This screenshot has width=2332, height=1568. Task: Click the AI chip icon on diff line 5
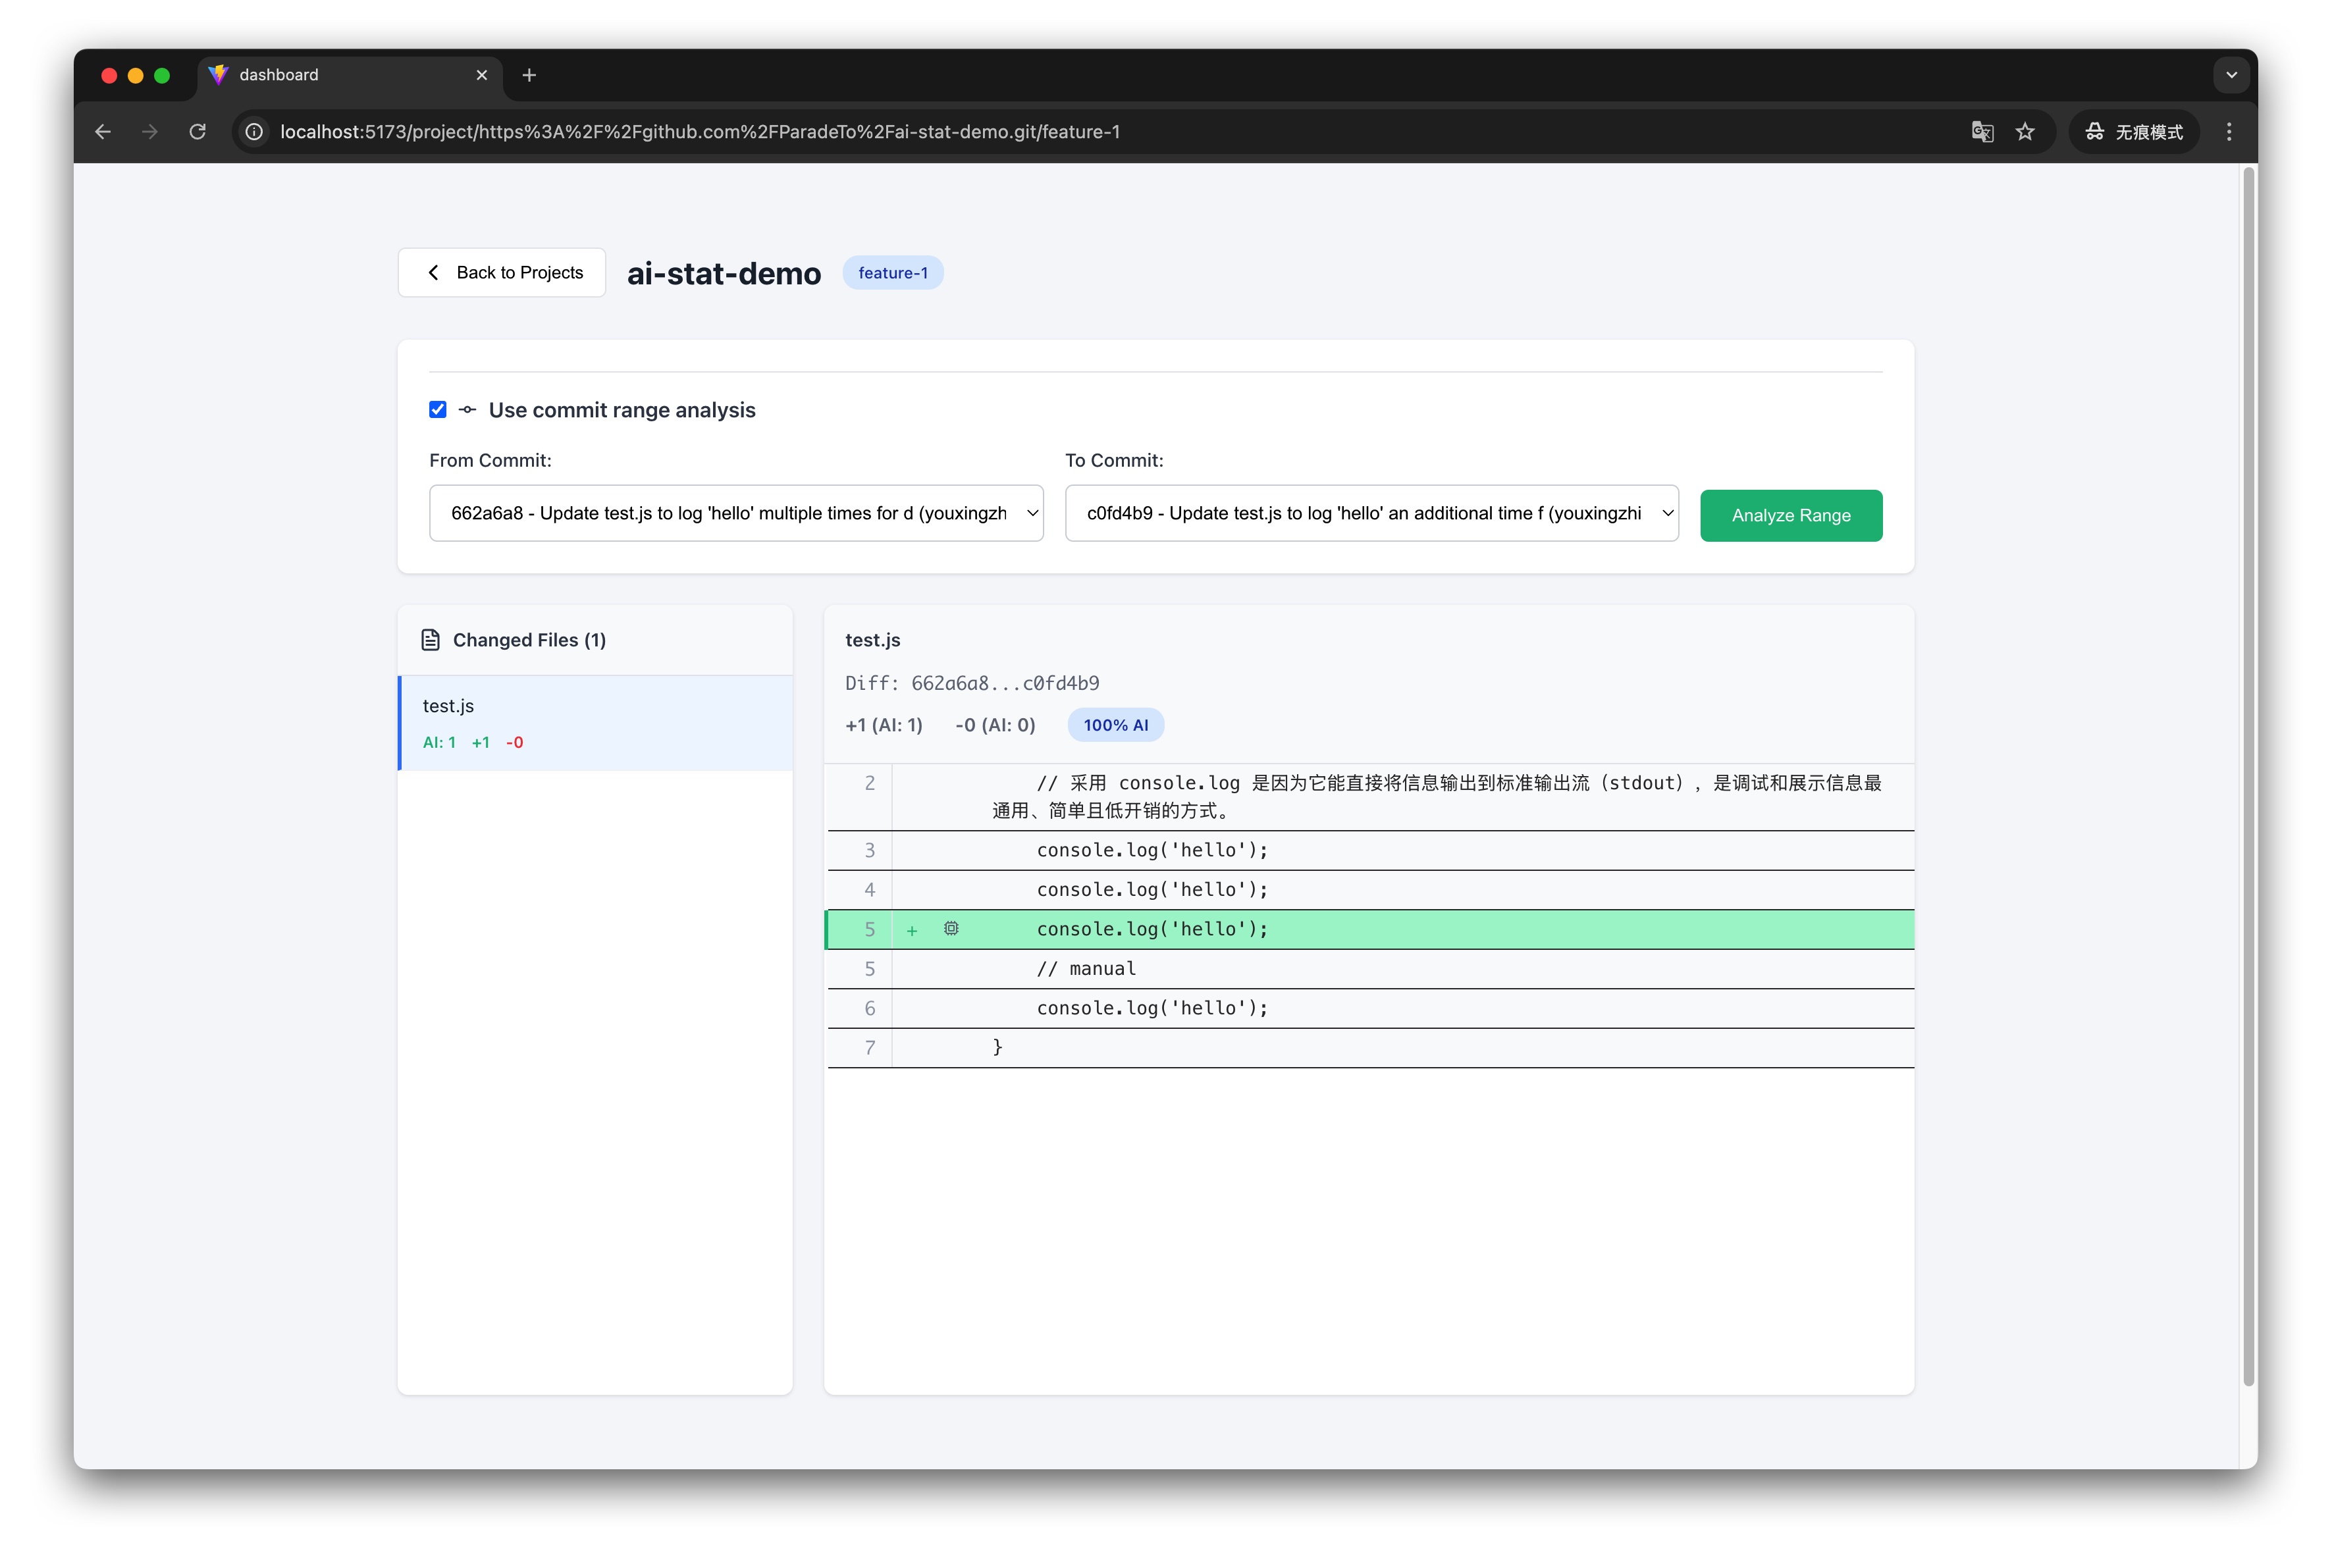[950, 929]
